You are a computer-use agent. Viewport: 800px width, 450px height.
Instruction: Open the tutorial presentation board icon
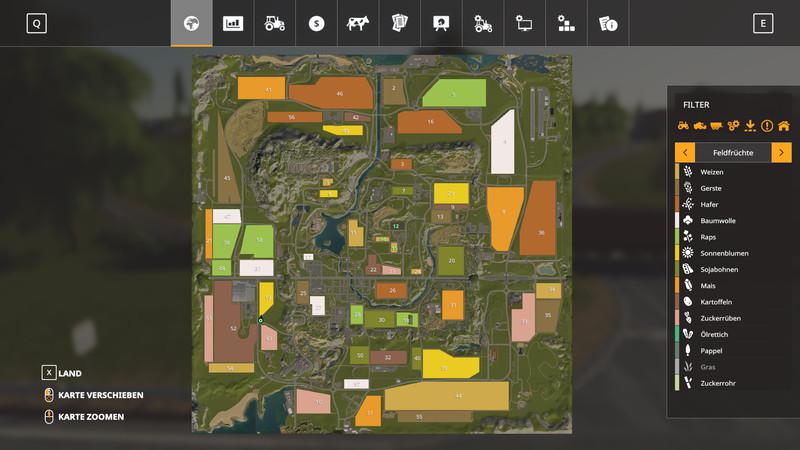pyautogui.click(x=440, y=23)
